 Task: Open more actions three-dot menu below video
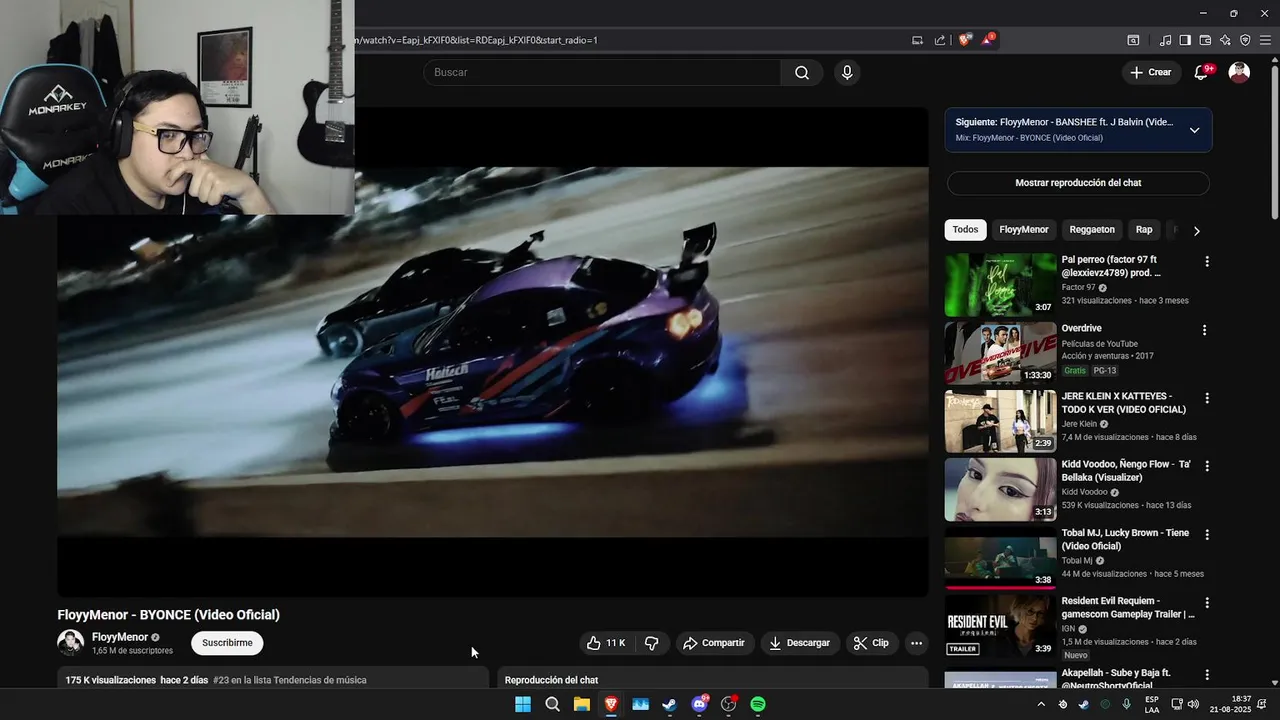[916, 643]
